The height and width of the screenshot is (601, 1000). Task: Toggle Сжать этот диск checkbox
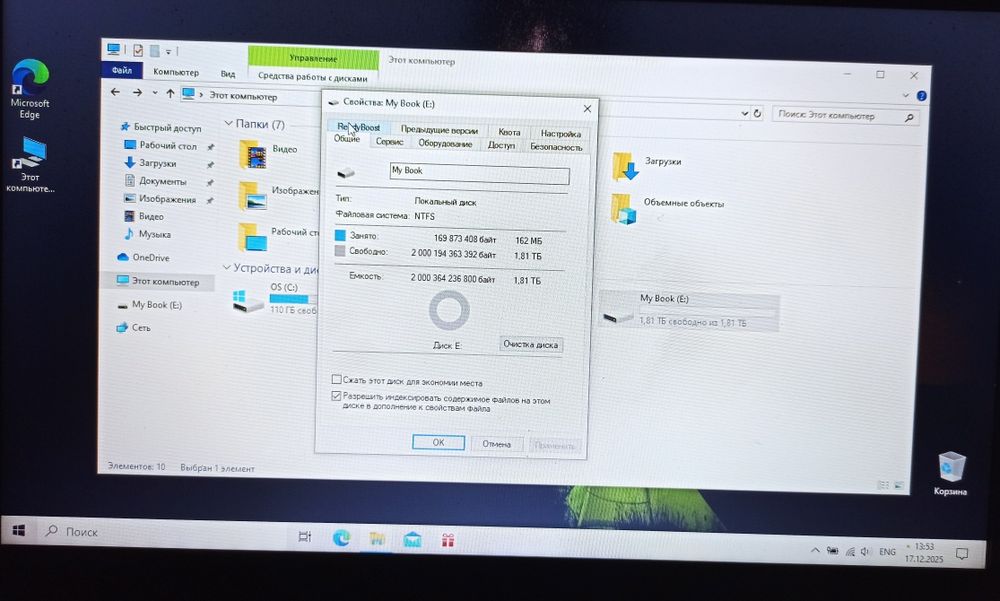(336, 379)
